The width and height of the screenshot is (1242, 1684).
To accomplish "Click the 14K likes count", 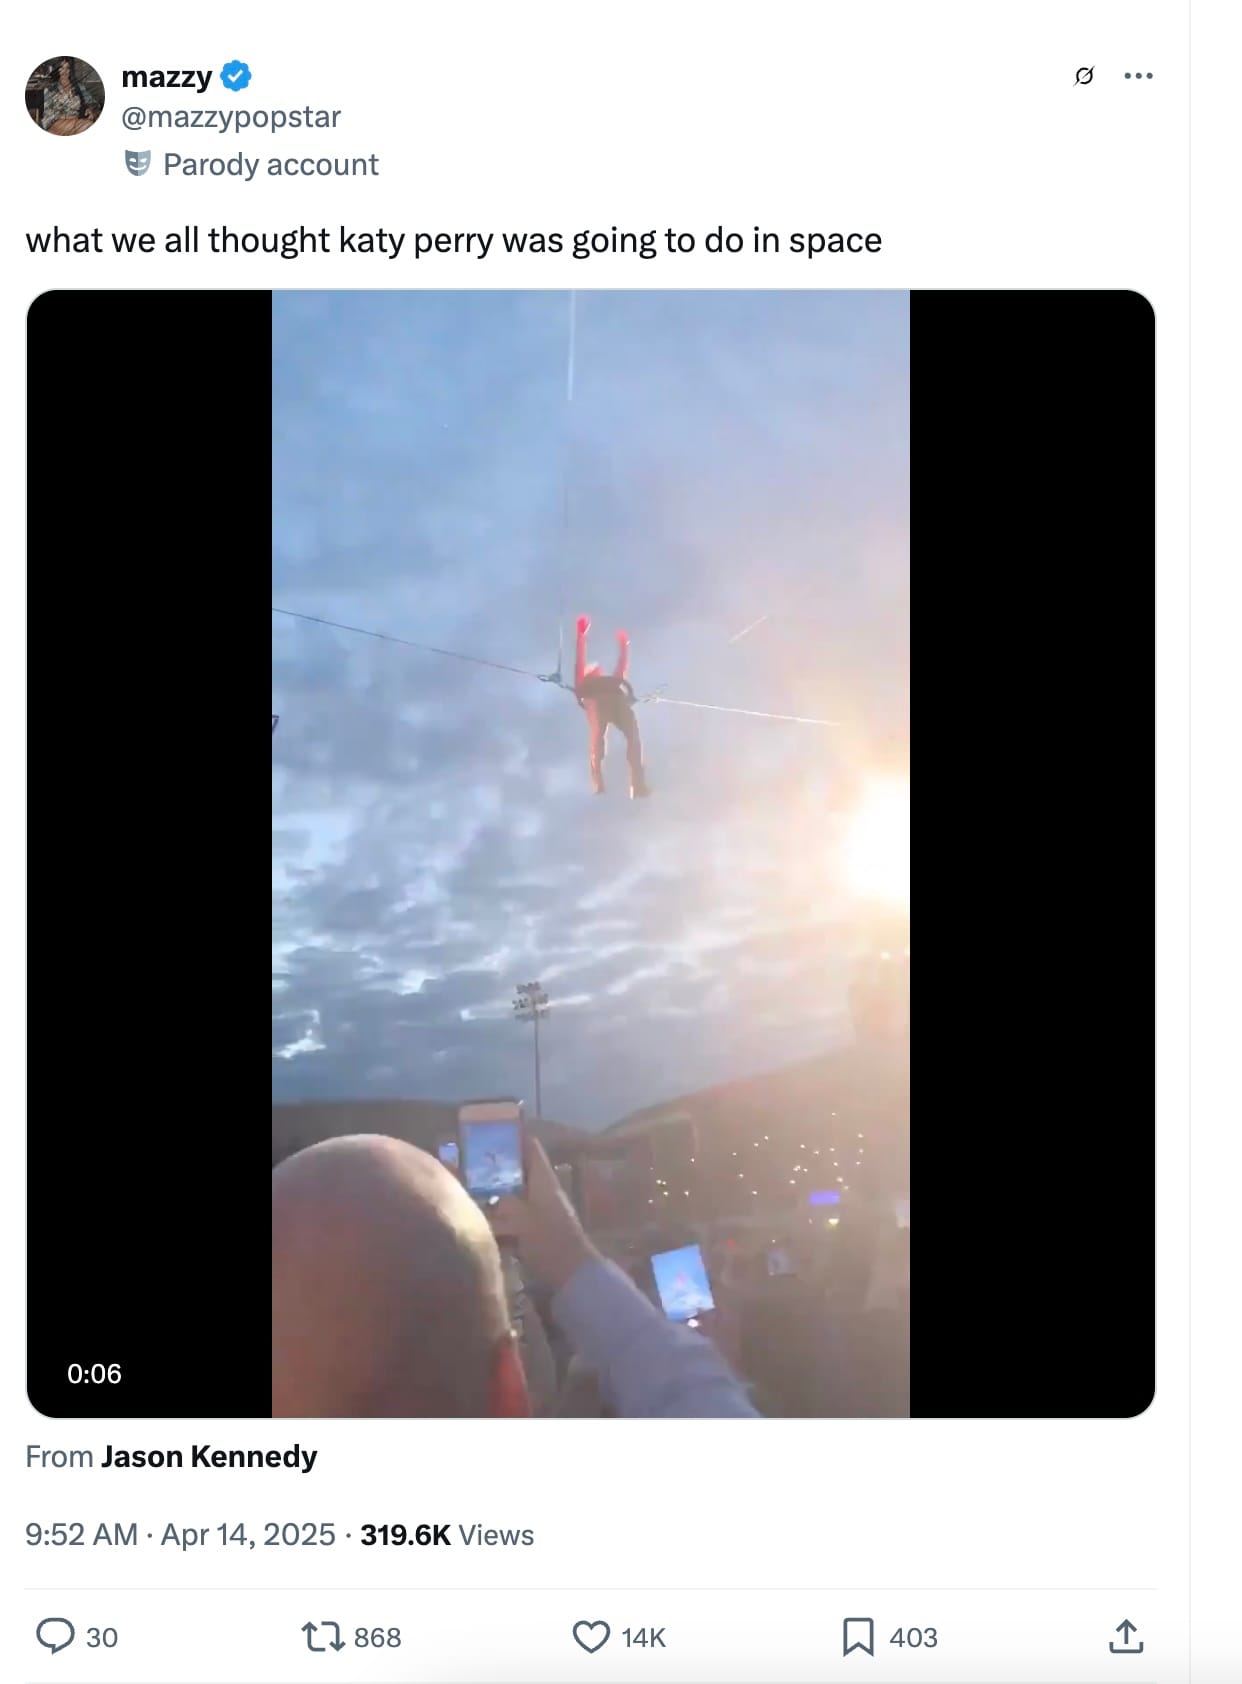I will 643,1638.
